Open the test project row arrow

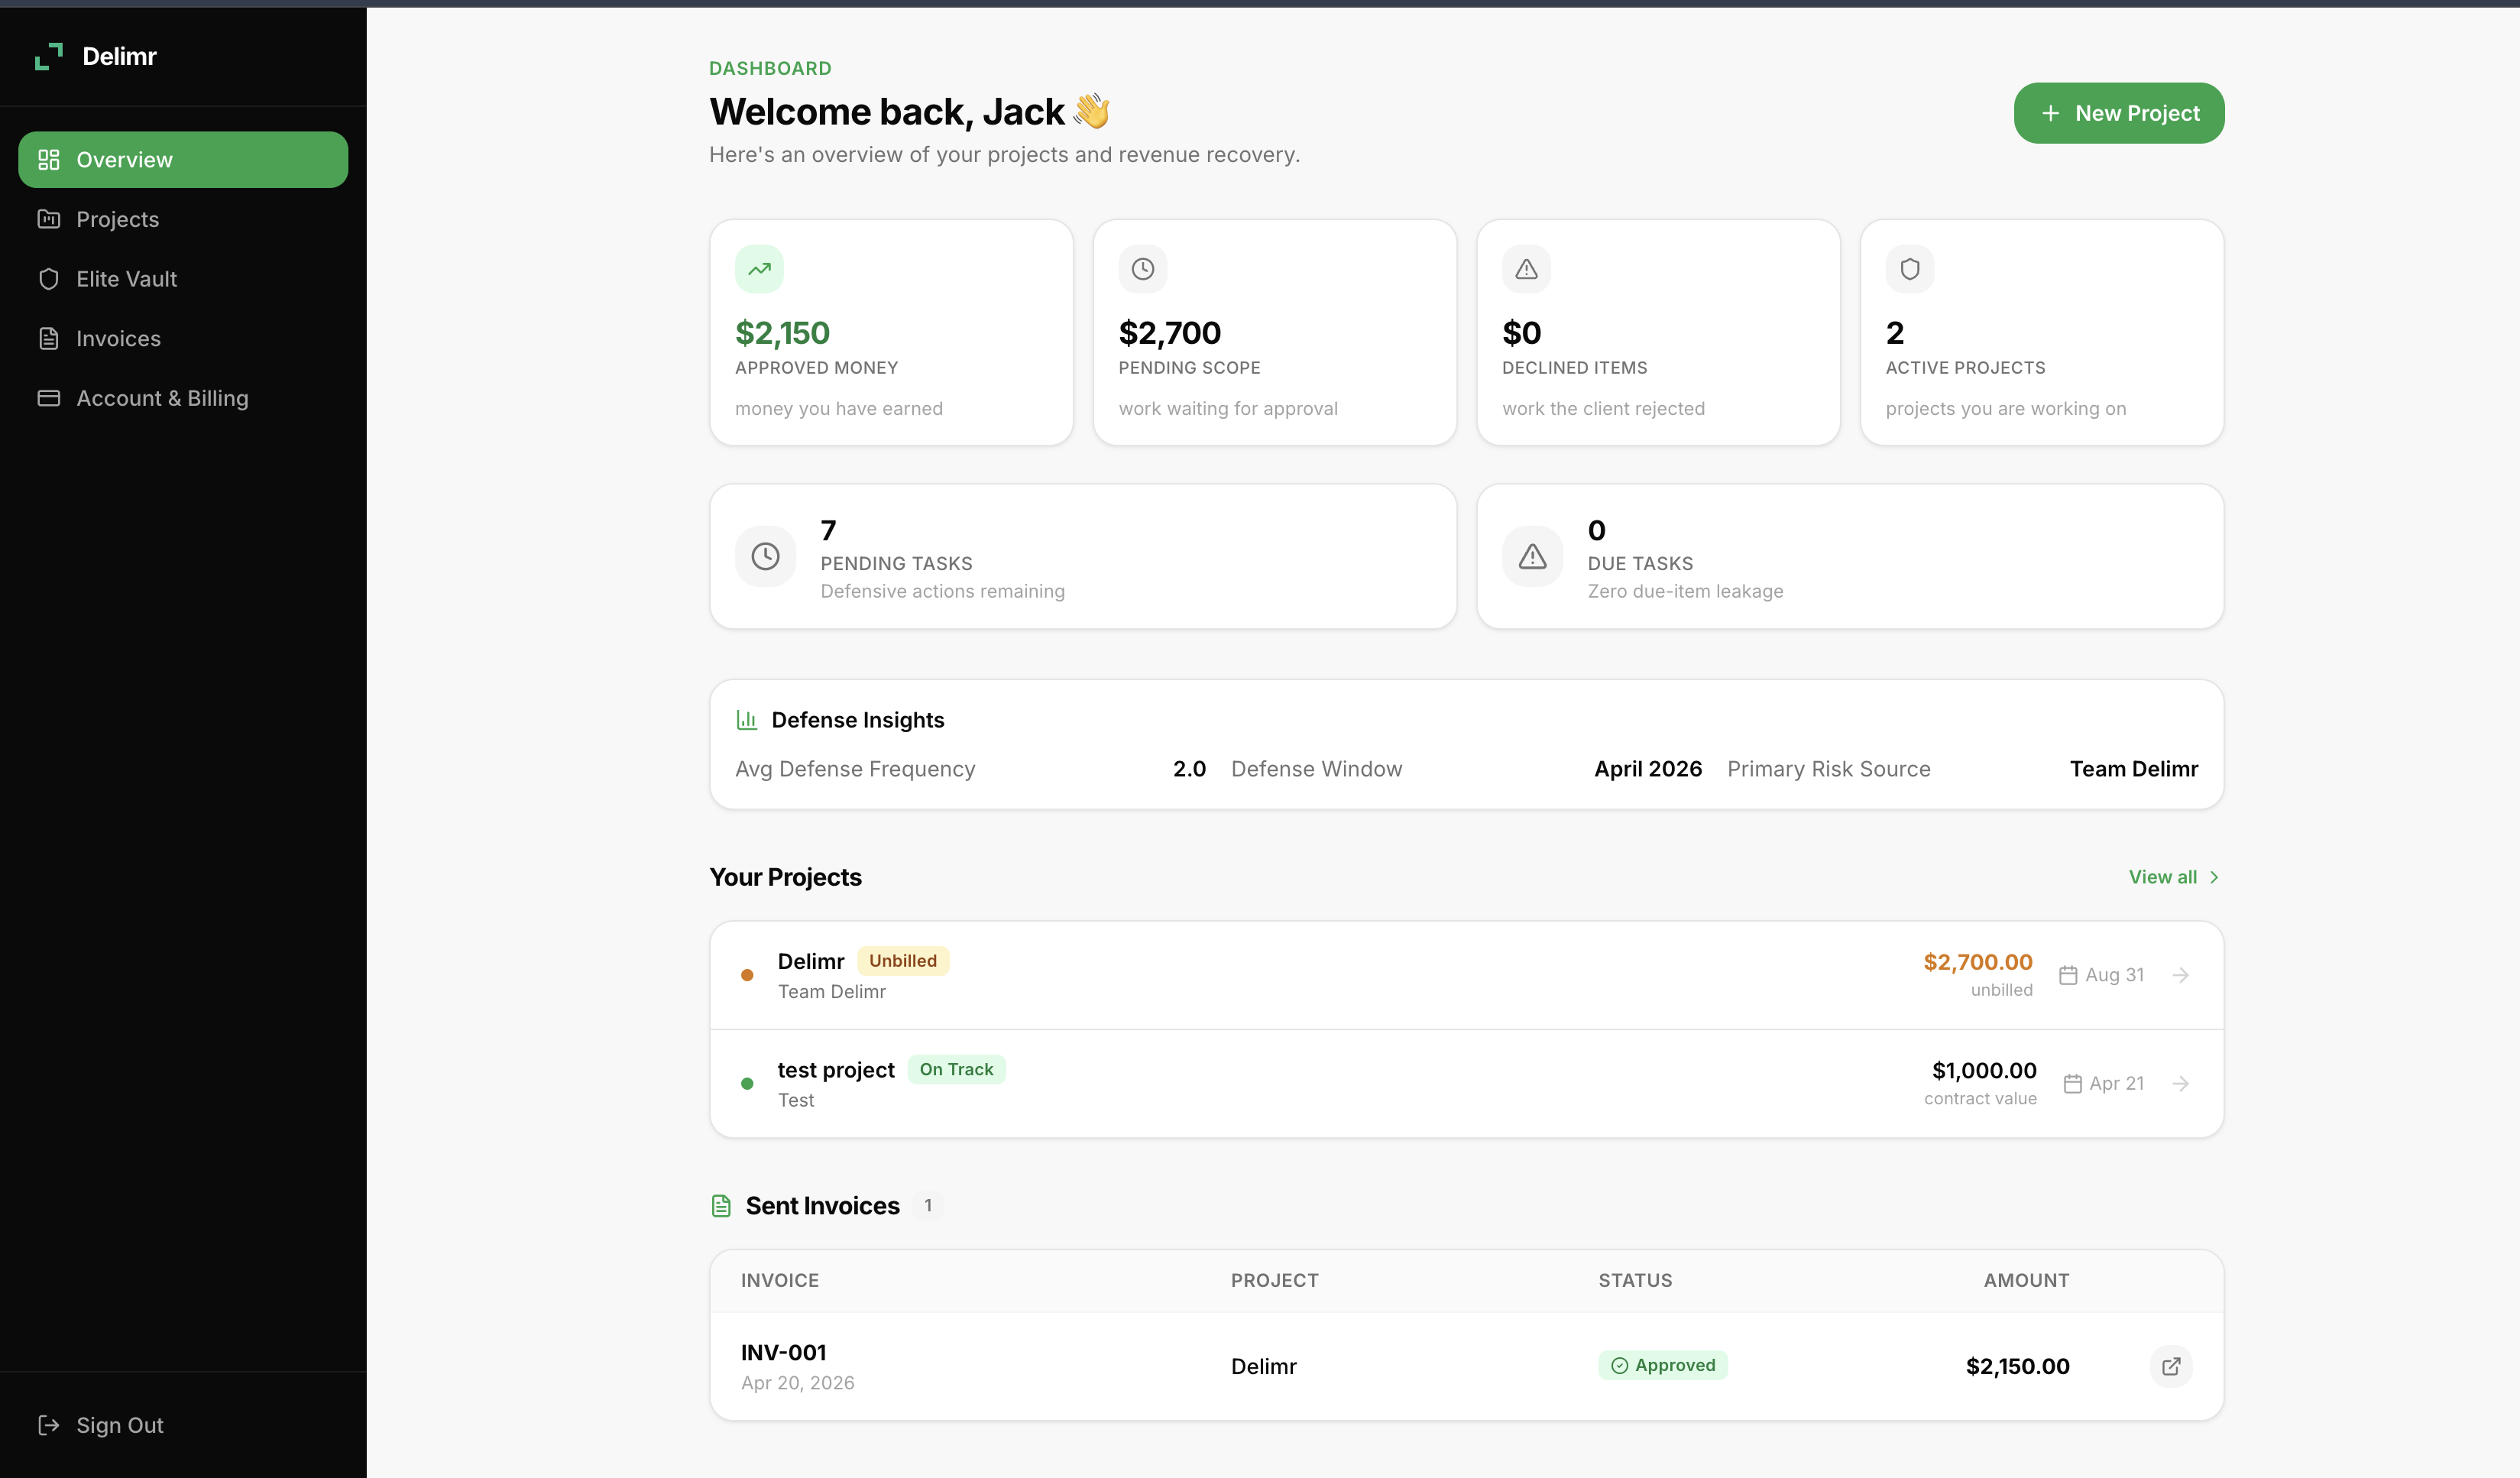coord(2181,1083)
